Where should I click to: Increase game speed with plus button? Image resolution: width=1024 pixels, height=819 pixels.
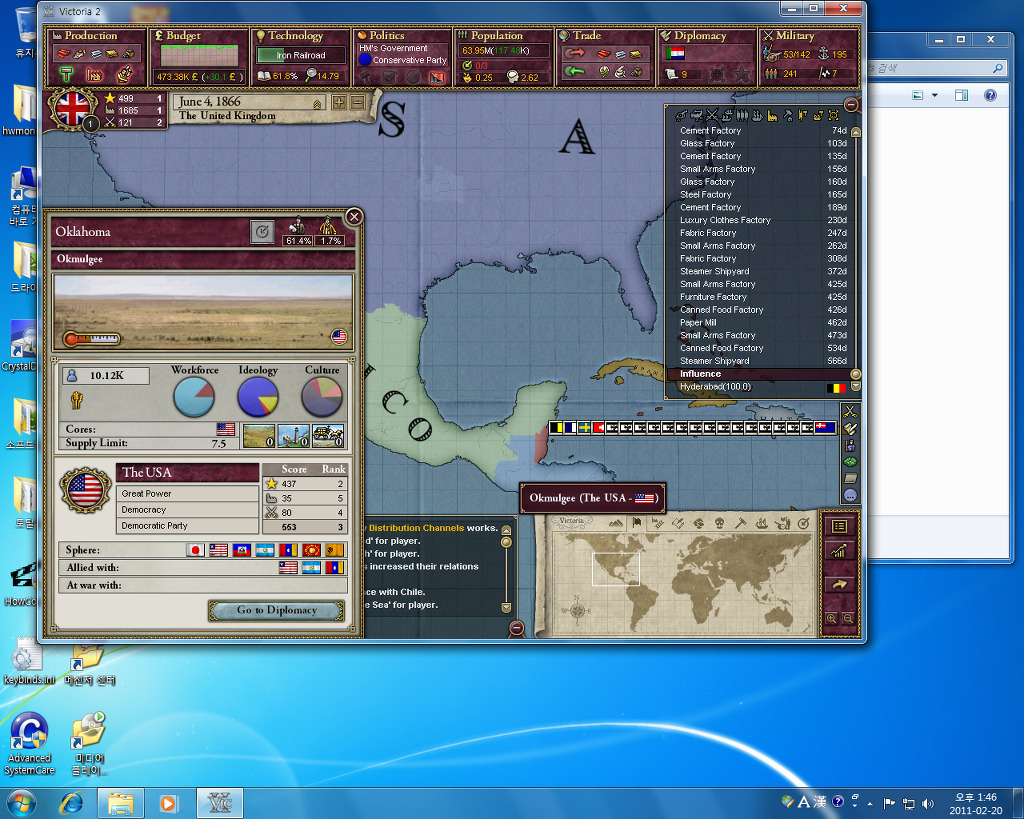(x=339, y=102)
